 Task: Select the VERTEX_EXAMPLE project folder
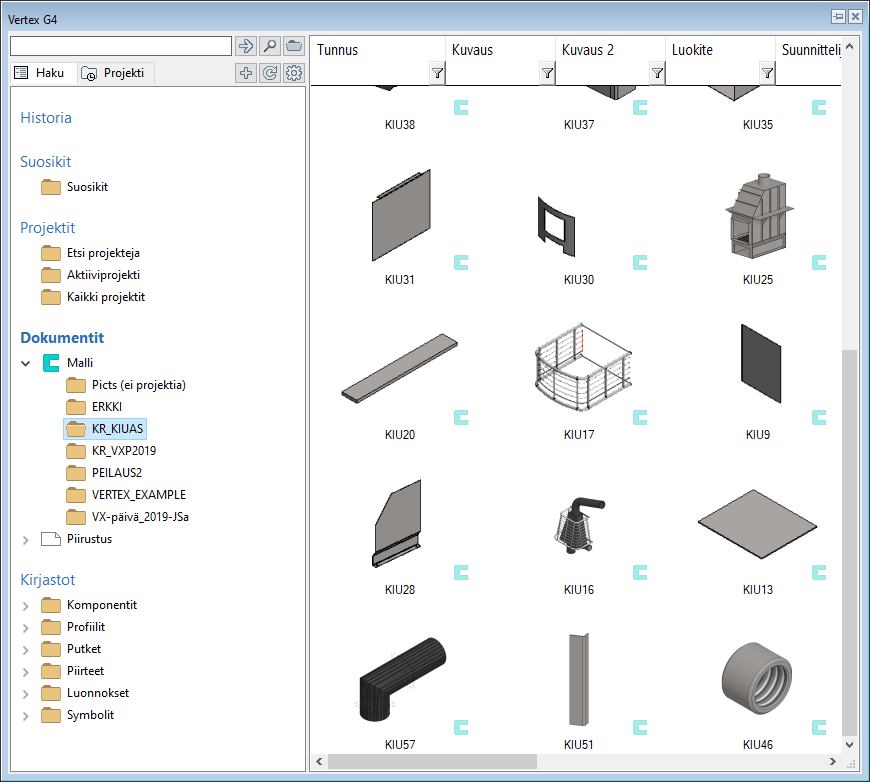point(138,495)
